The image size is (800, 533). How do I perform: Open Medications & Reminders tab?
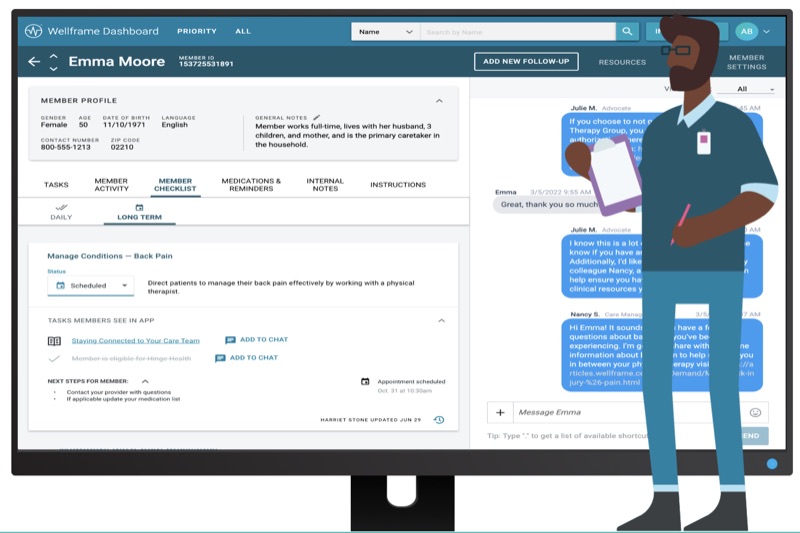(x=251, y=185)
